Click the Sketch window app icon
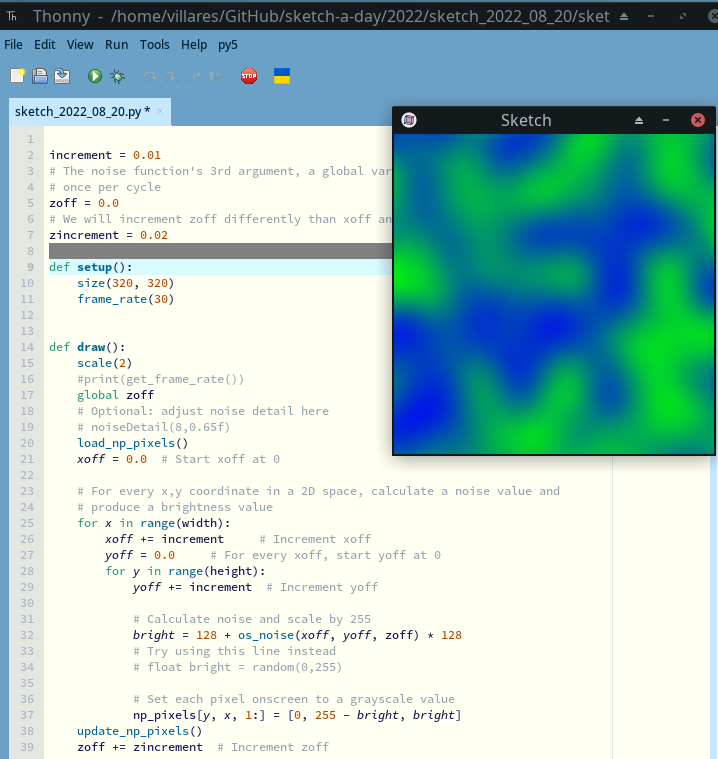The height and width of the screenshot is (759, 718). [408, 120]
